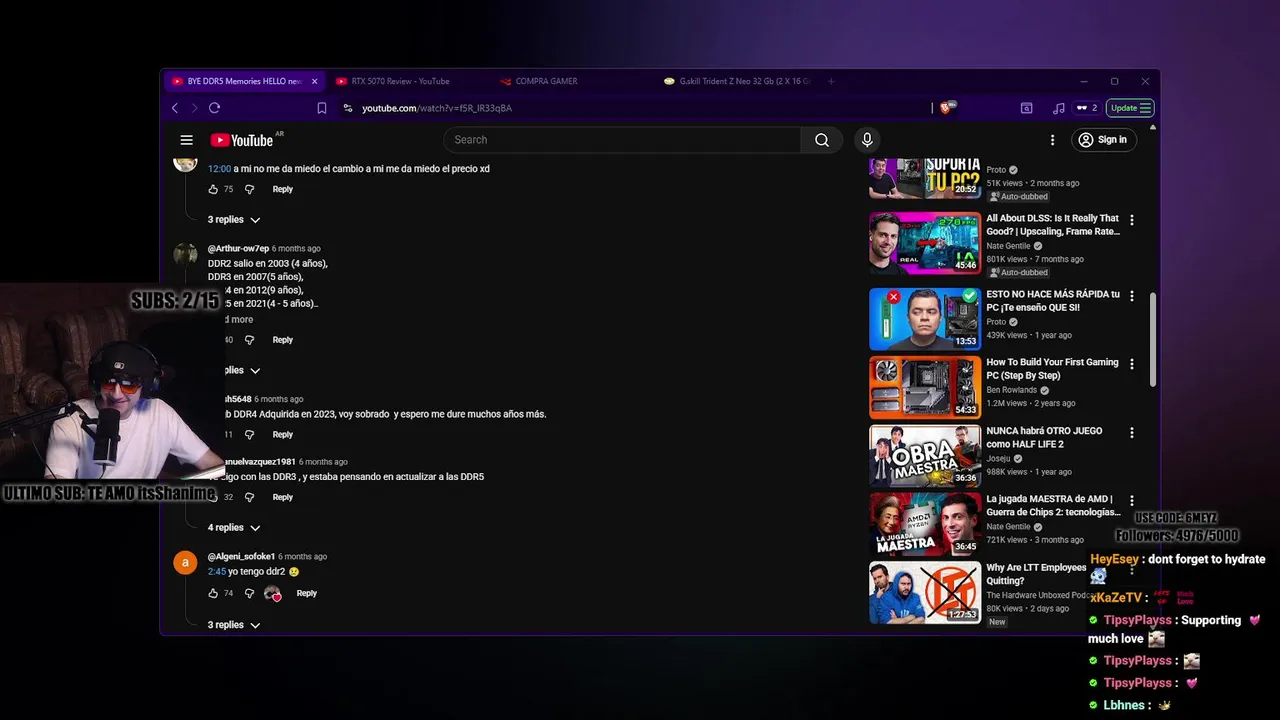Open options for 'La jugada MAESTRA de AMD'
1280x720 pixels.
1132,500
